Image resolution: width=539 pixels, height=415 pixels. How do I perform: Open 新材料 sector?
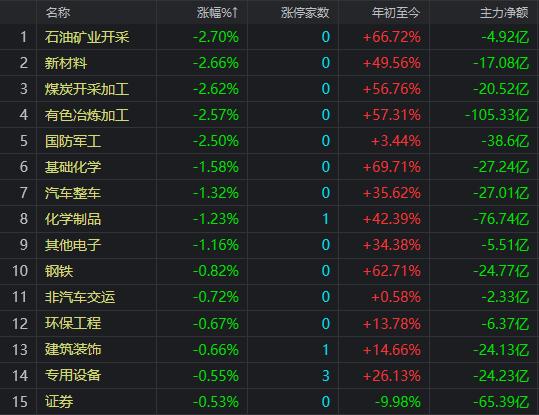click(66, 63)
